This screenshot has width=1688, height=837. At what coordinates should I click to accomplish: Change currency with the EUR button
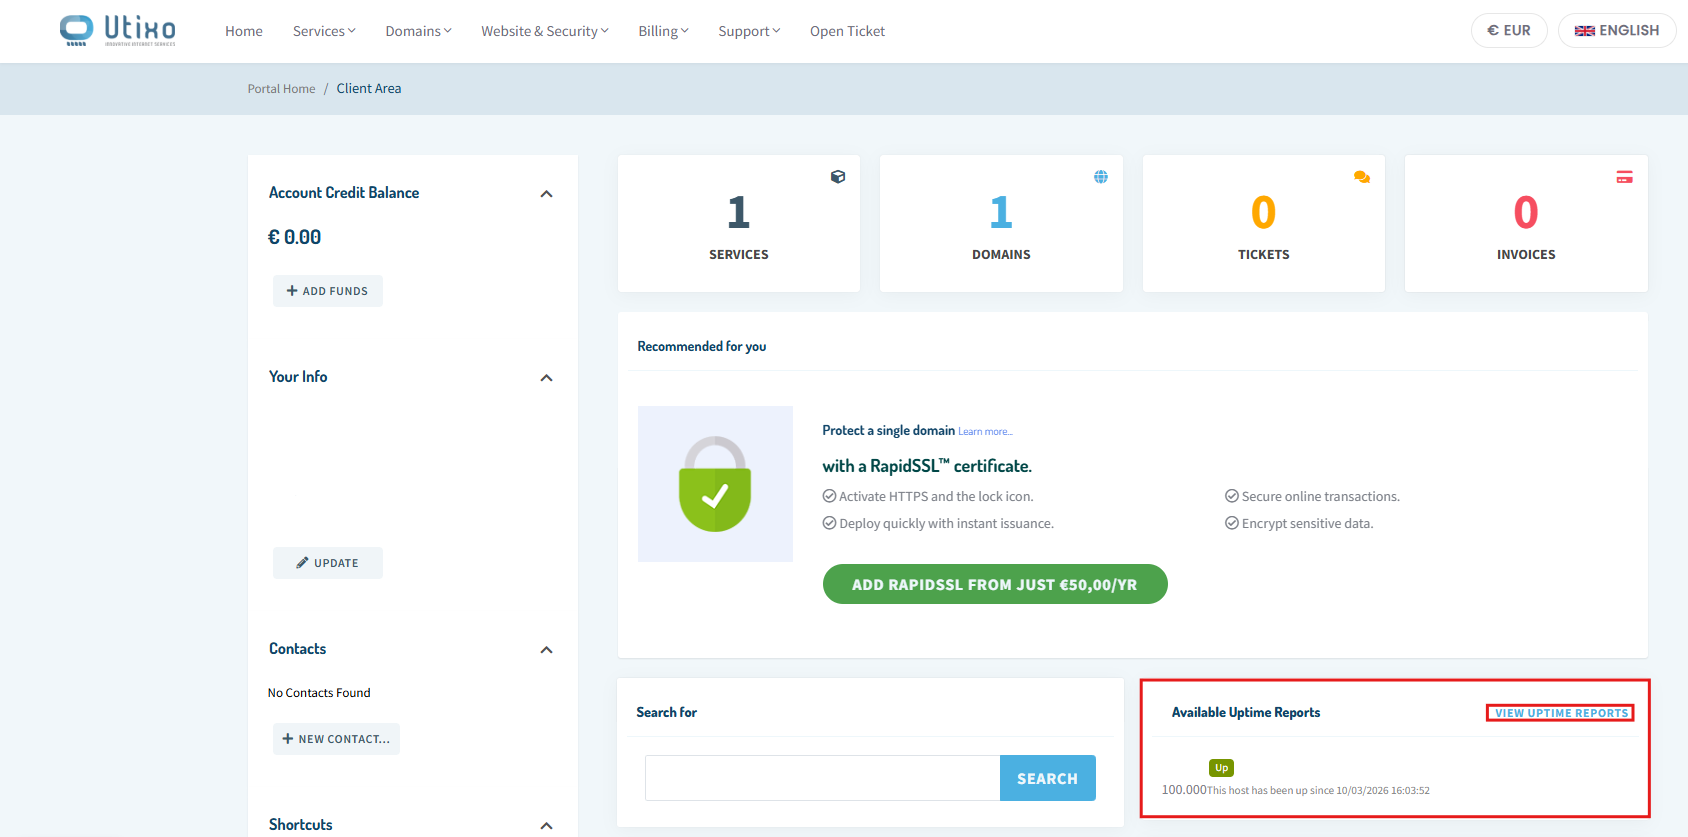tap(1509, 30)
